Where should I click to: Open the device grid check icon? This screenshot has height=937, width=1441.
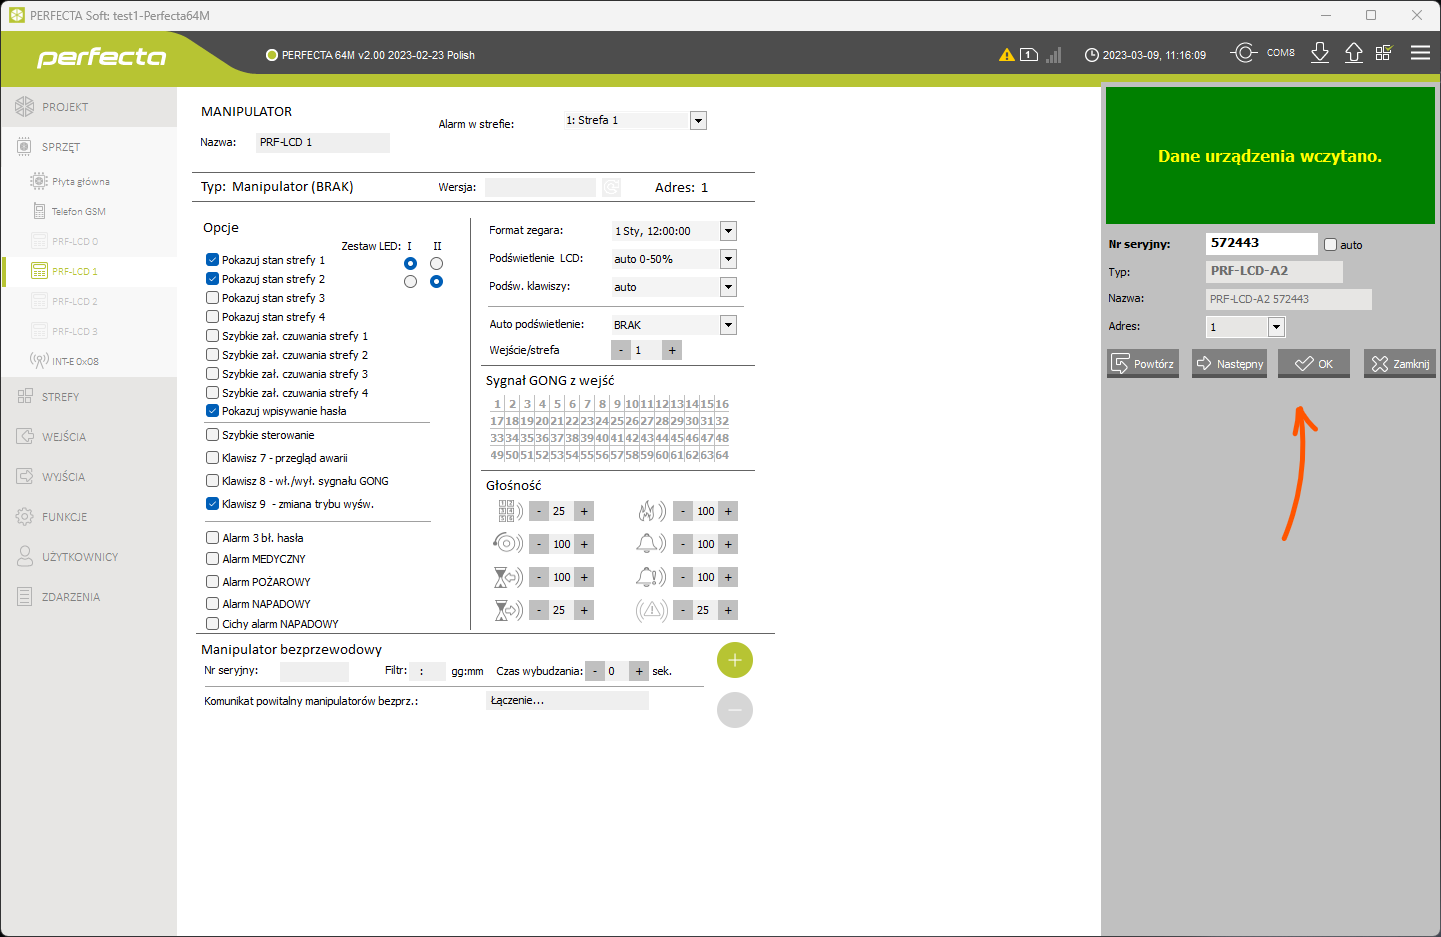pos(1384,53)
